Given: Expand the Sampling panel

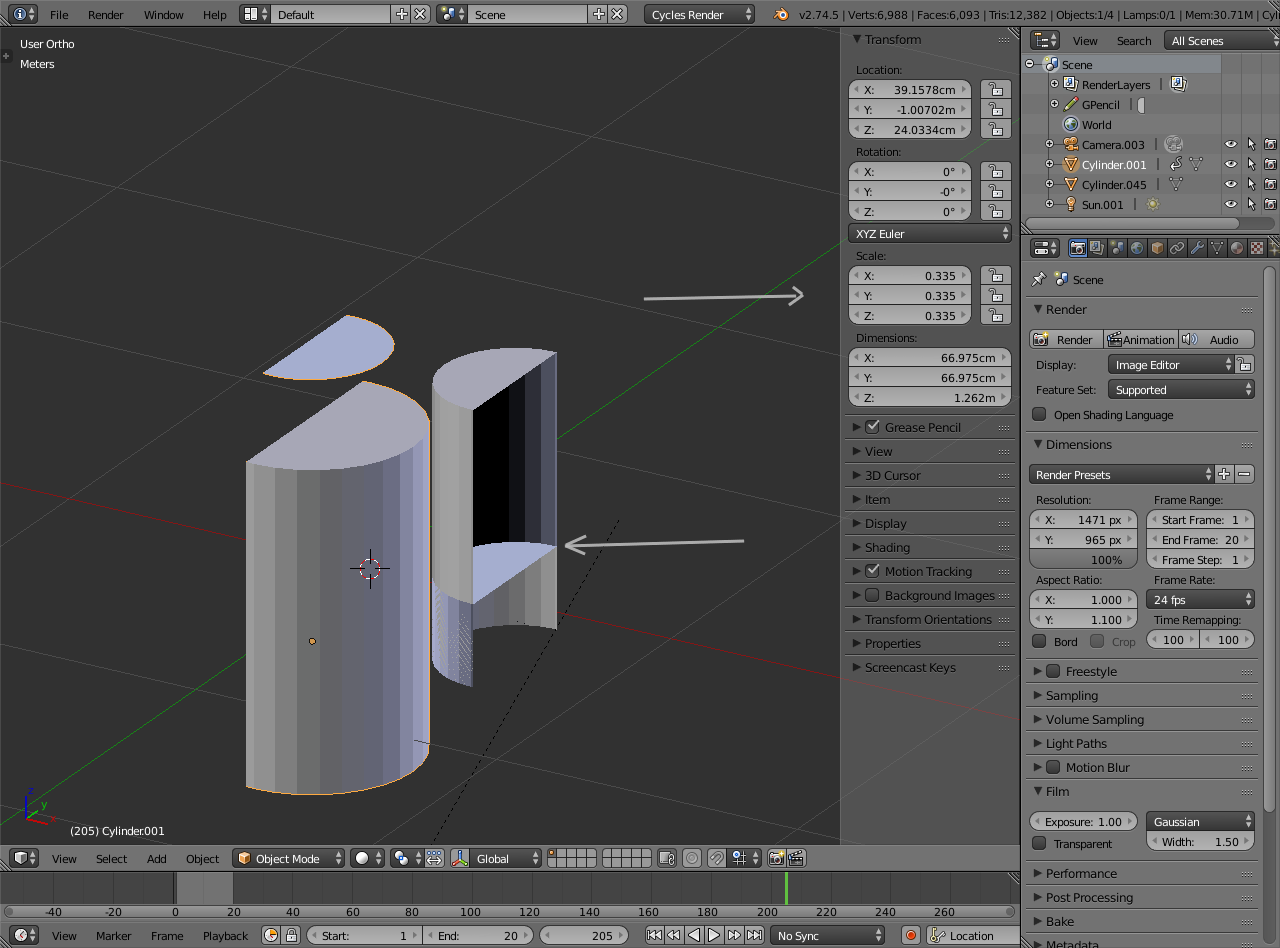Looking at the screenshot, I should click(x=1072, y=696).
